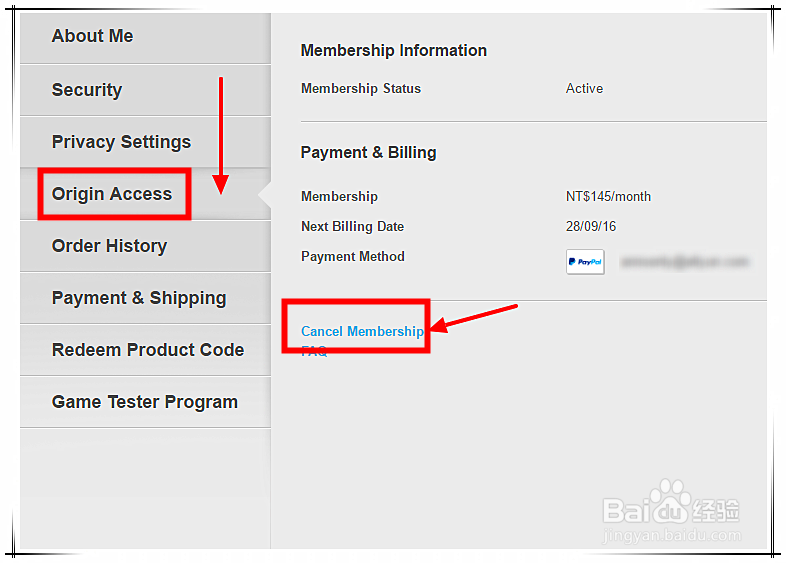Open the FAQ link below Cancel Membership

[x=314, y=352]
